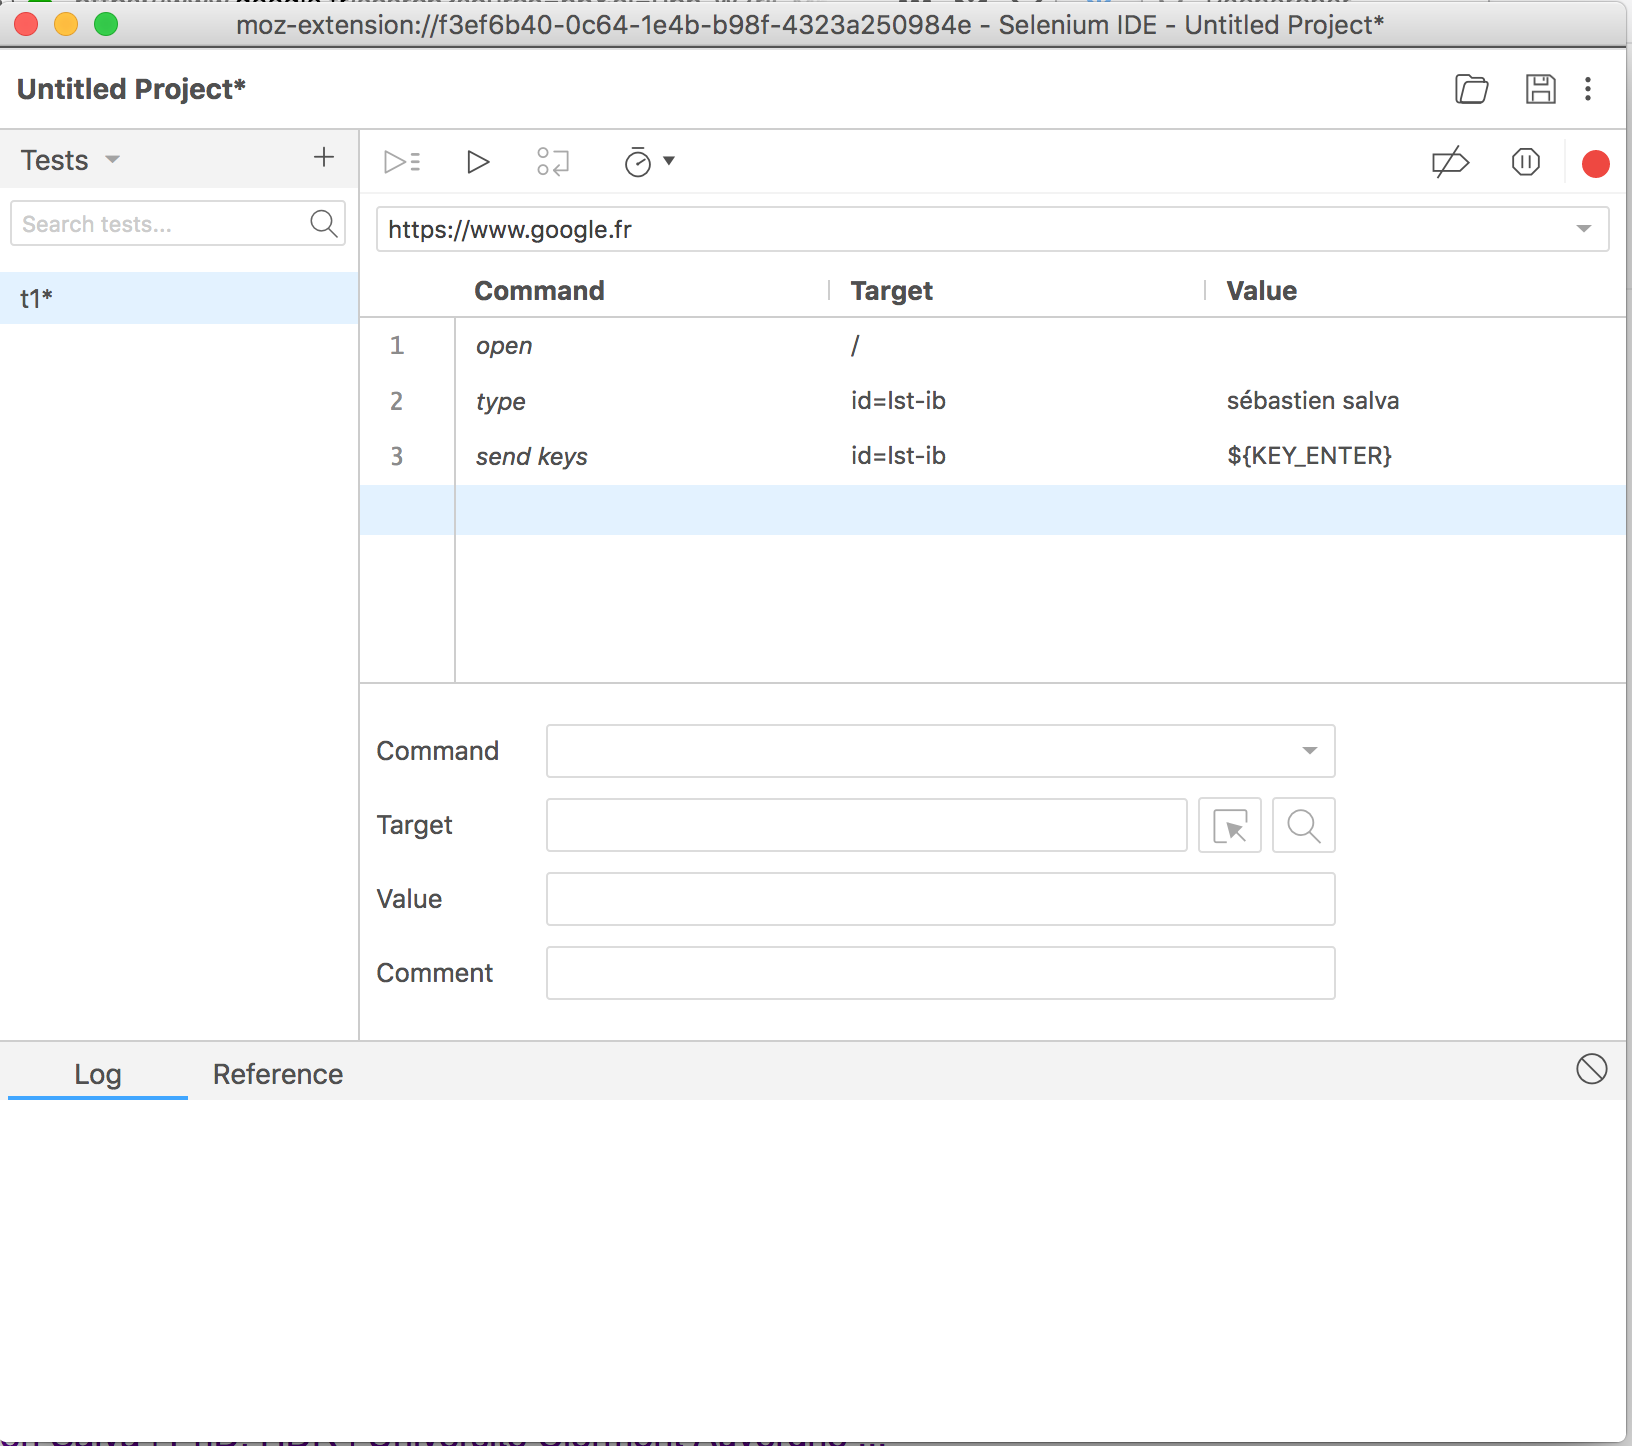
Task: Switch to the Reference tab
Action: tap(277, 1073)
